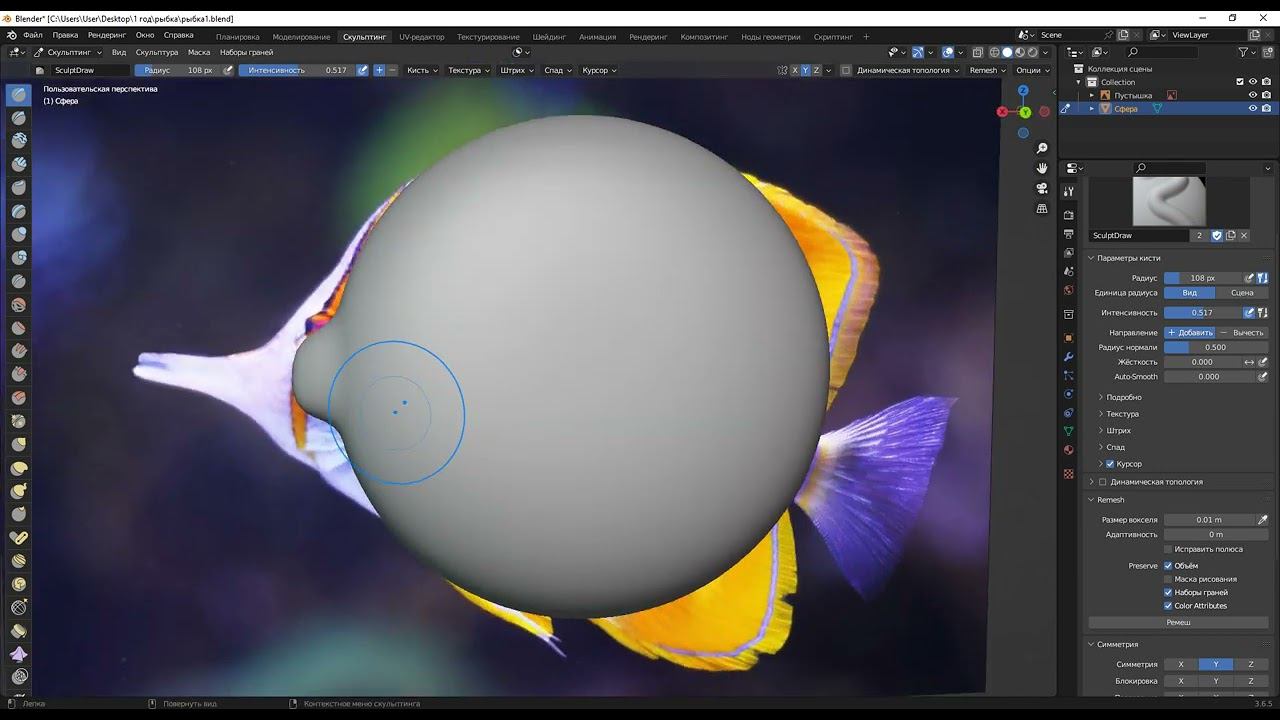The image size is (1280, 720).
Task: Toggle Collection exclude checkbox in outliner
Action: (x=1240, y=82)
